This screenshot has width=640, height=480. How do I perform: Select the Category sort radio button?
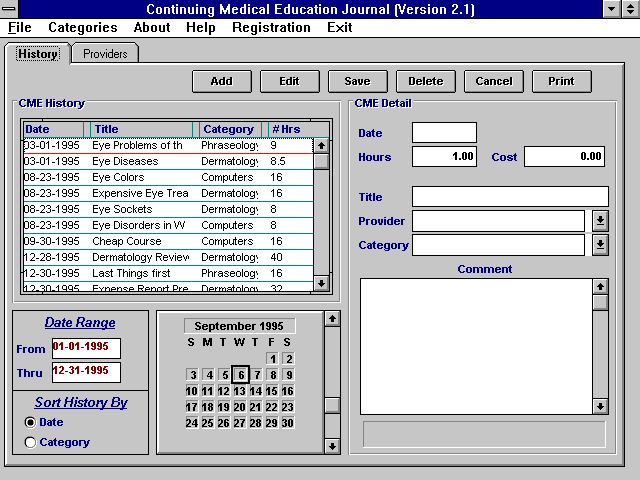pyautogui.click(x=30, y=442)
